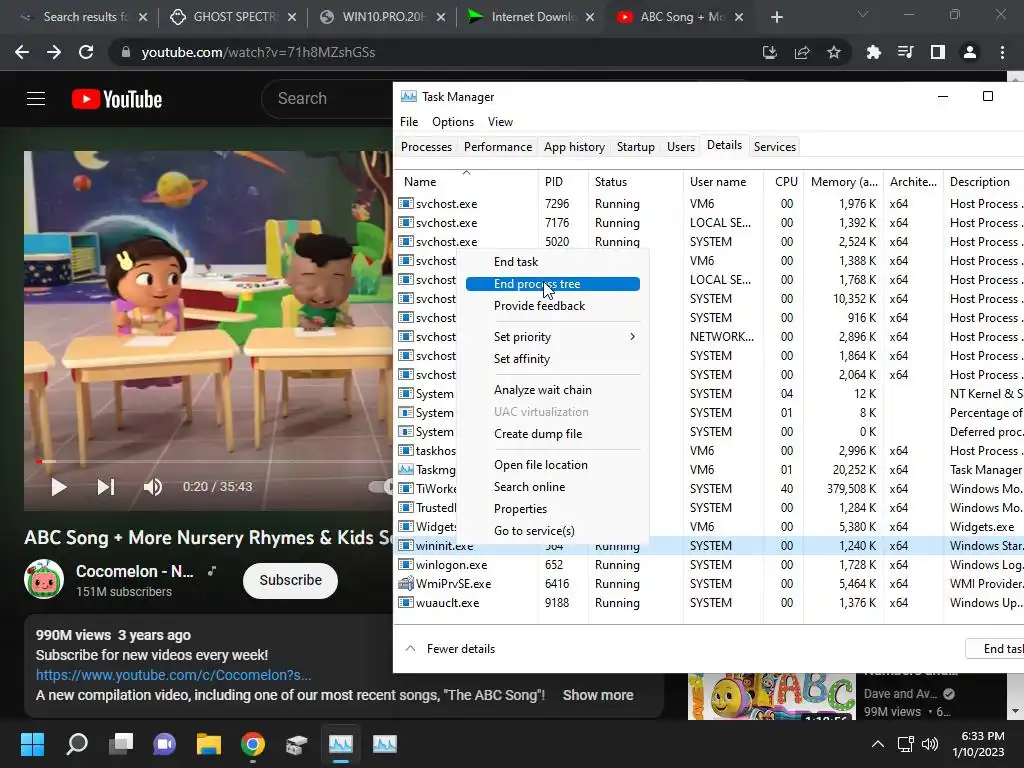This screenshot has height=768, width=1024.
Task: Play the Cocomelon video
Action: 59,487
